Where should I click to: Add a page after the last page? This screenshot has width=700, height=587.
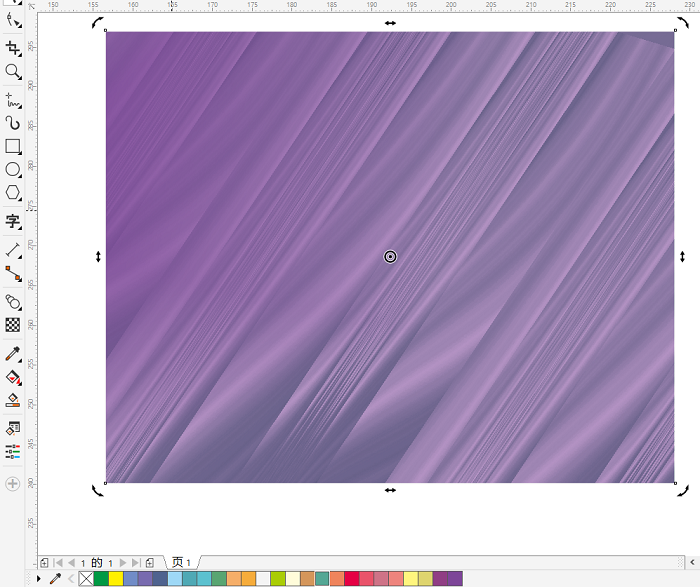coord(150,563)
